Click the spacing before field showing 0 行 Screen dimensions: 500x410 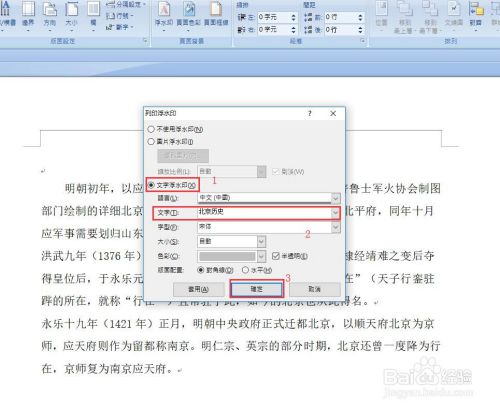coord(340,17)
